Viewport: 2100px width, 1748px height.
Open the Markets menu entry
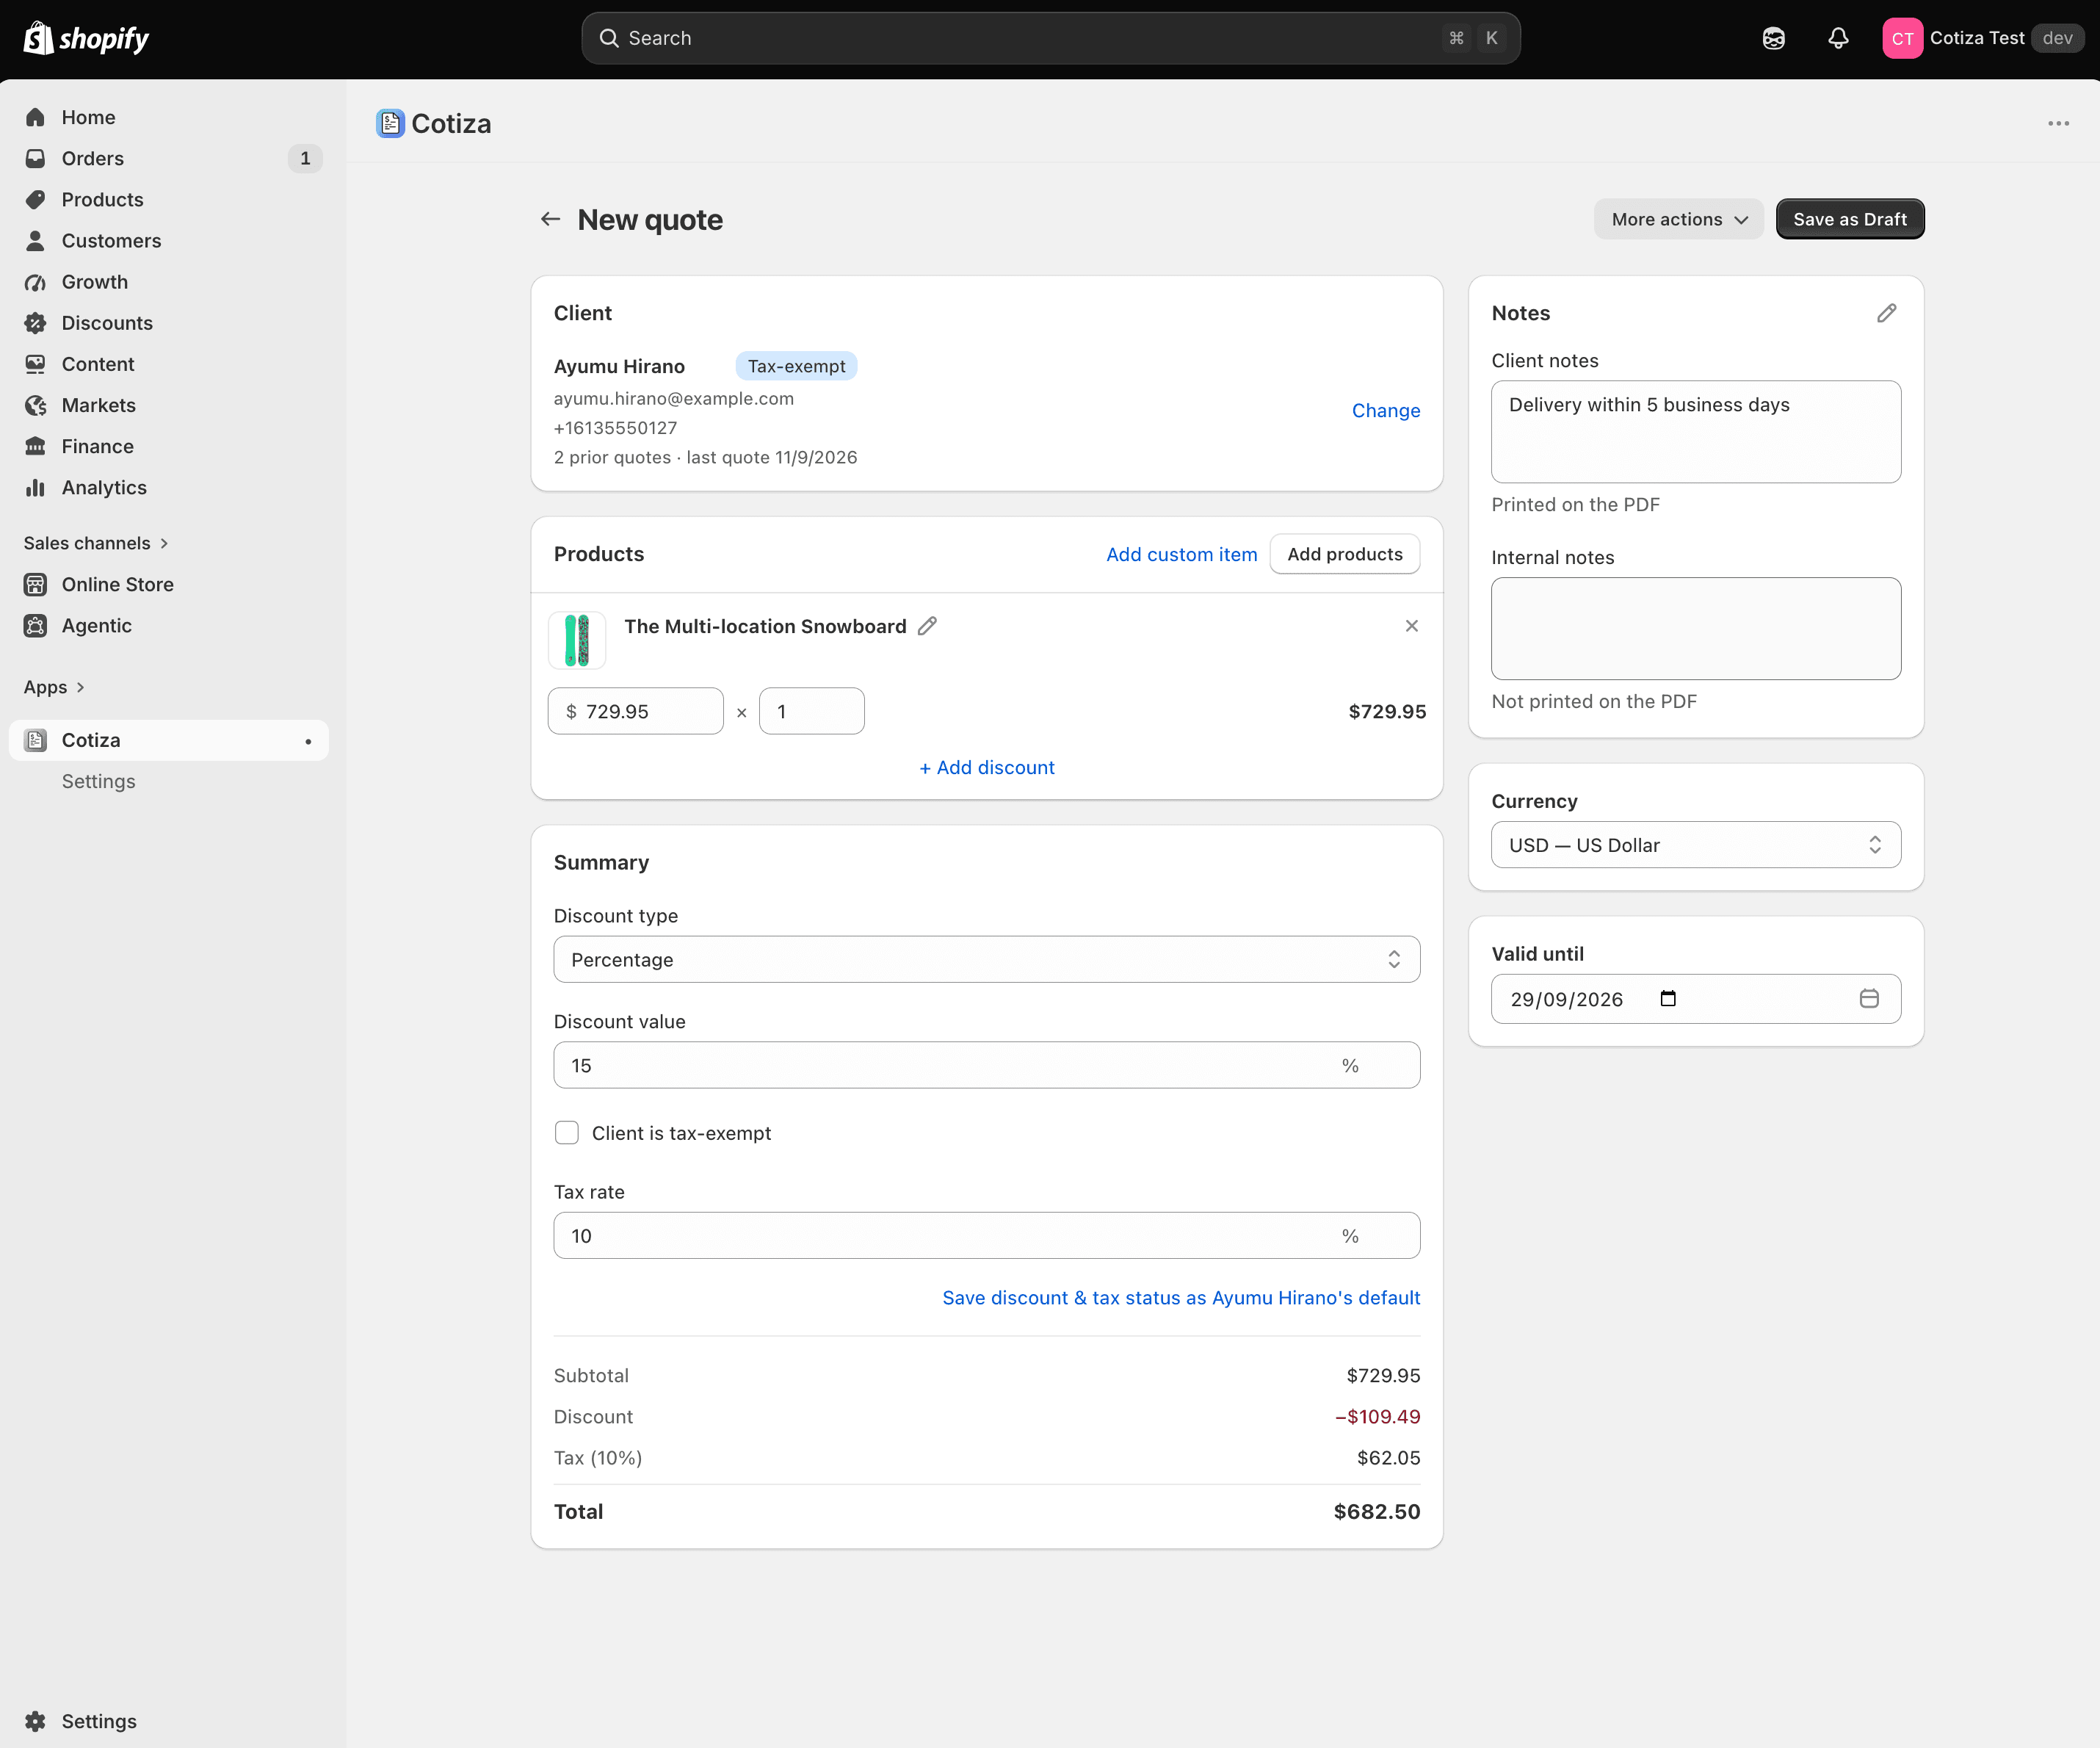(168, 405)
